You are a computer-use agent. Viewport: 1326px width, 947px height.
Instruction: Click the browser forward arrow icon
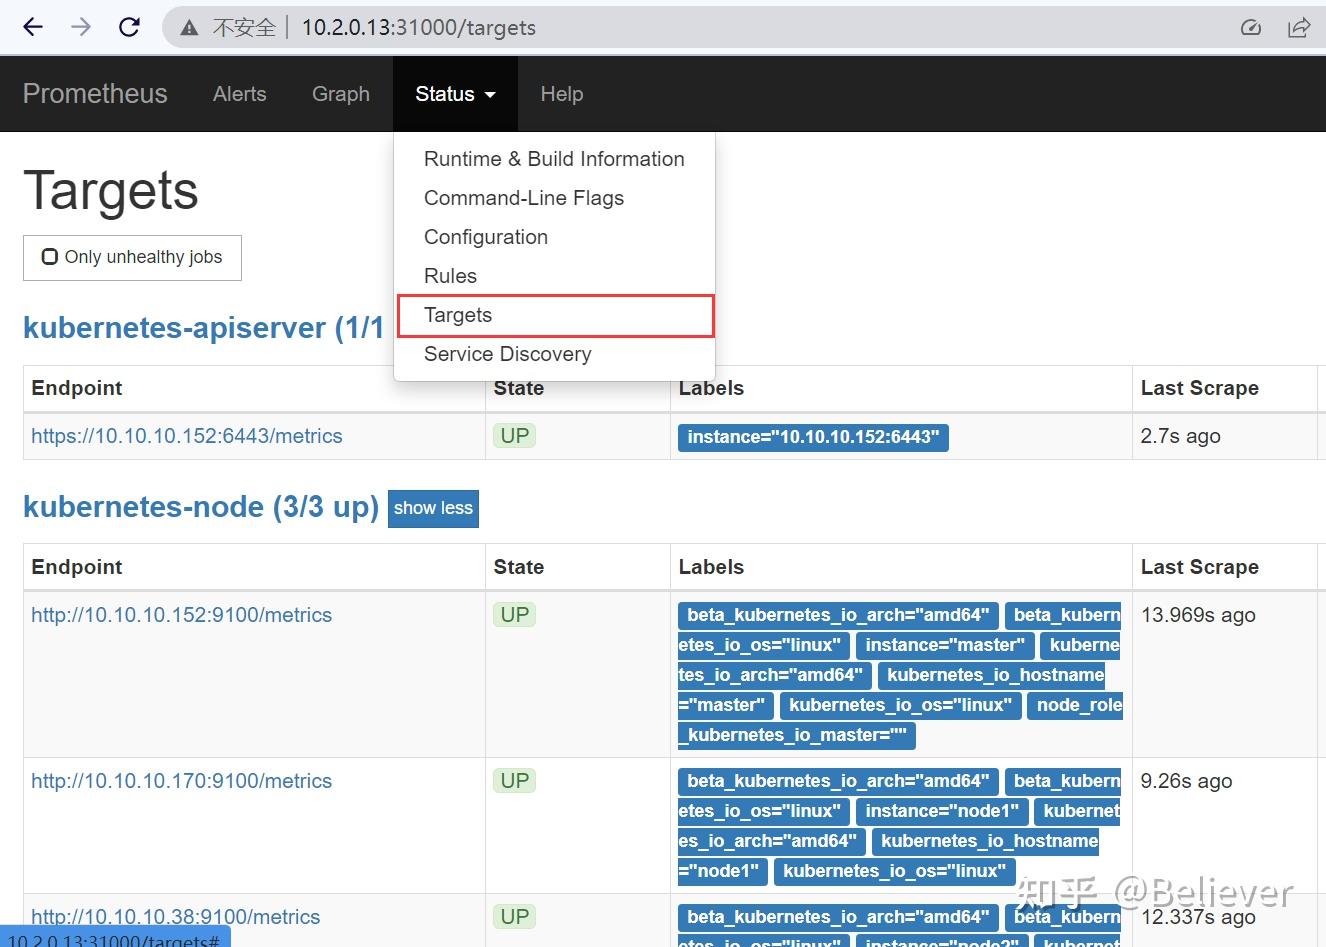click(x=79, y=27)
